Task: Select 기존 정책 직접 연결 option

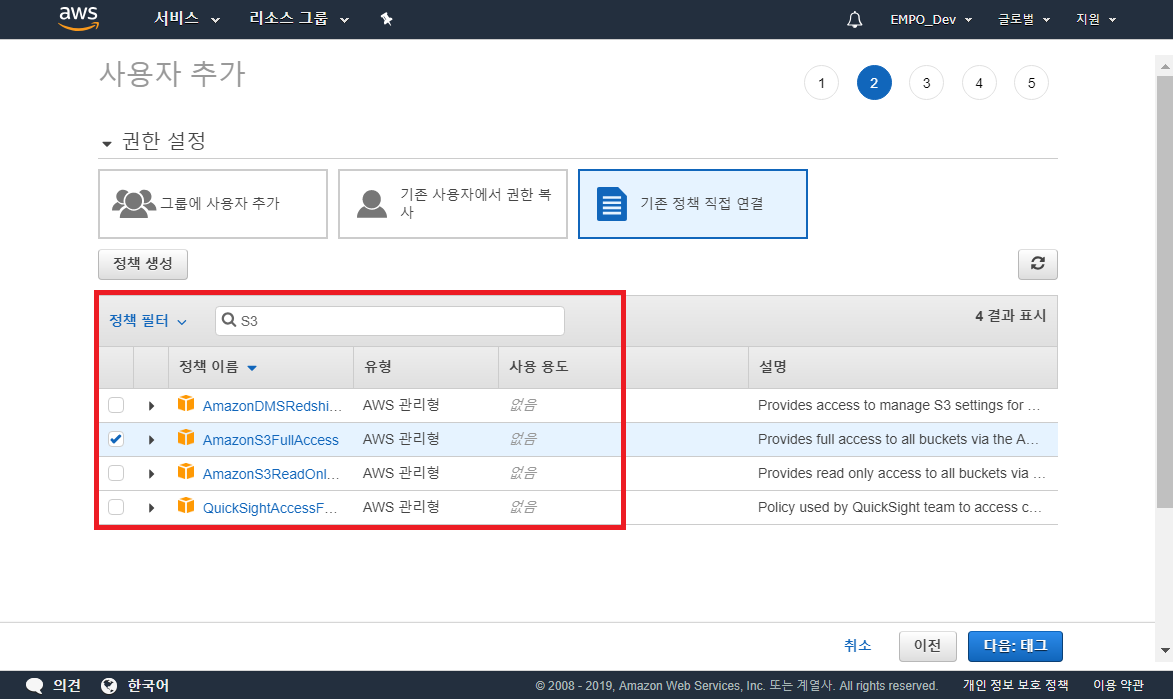Action: point(693,204)
